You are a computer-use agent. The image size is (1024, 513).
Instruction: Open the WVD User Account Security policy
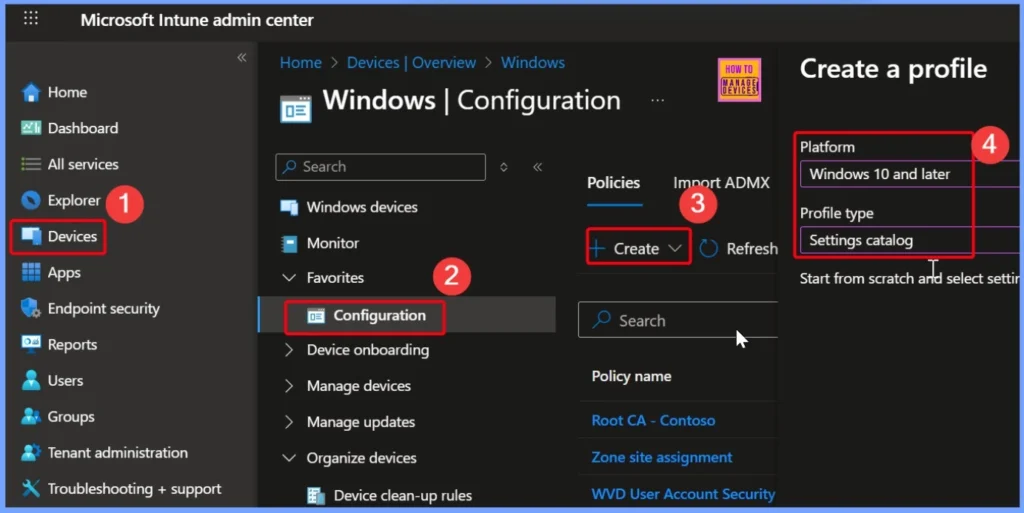683,494
